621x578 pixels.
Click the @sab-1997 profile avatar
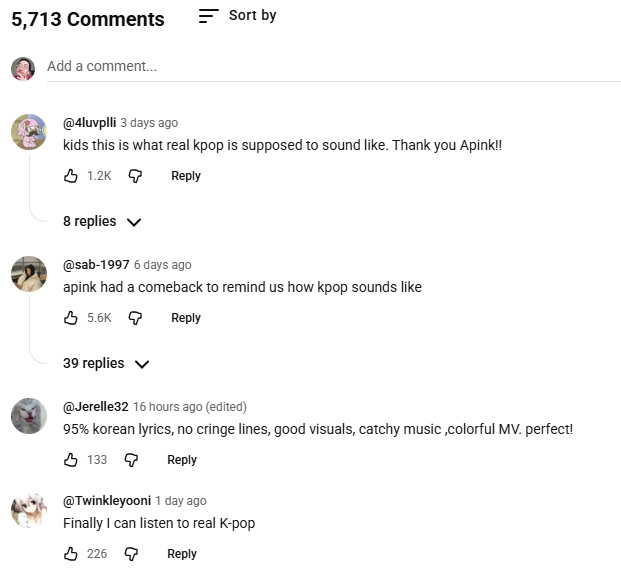pyautogui.click(x=29, y=274)
